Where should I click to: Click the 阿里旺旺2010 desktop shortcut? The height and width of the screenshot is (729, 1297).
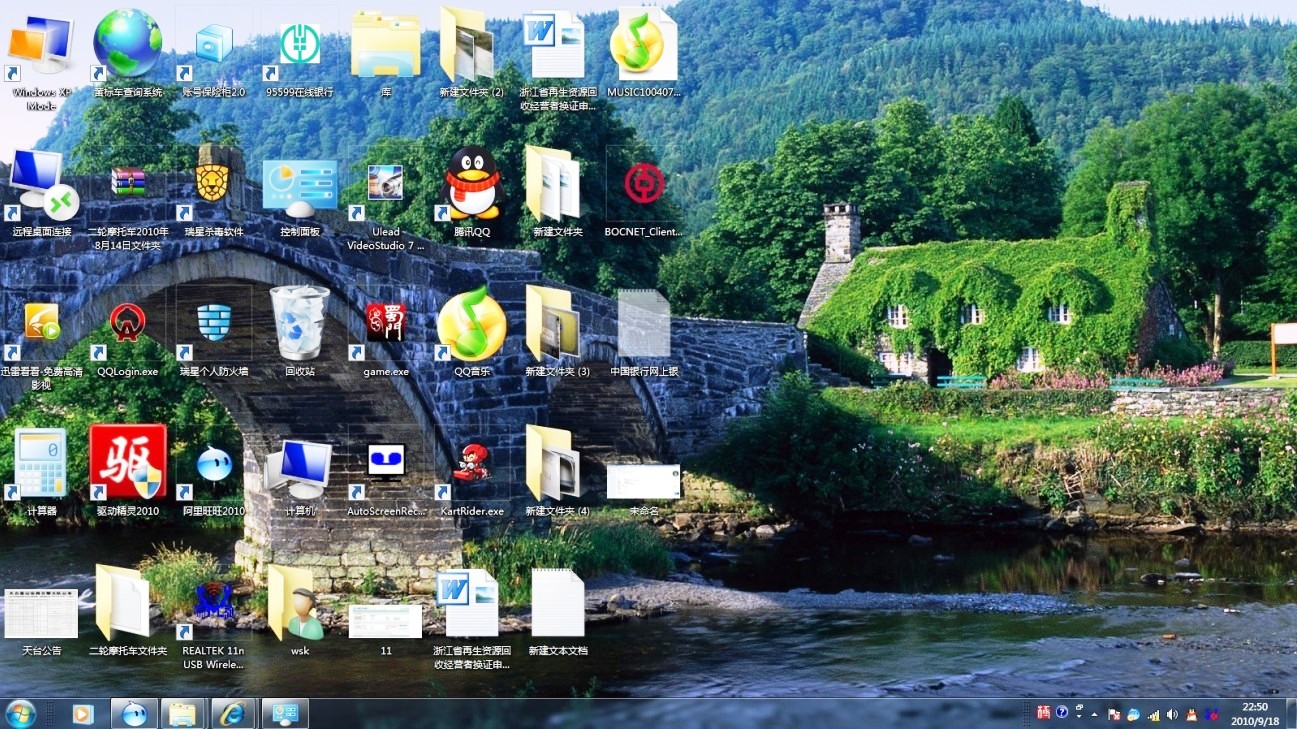point(213,463)
